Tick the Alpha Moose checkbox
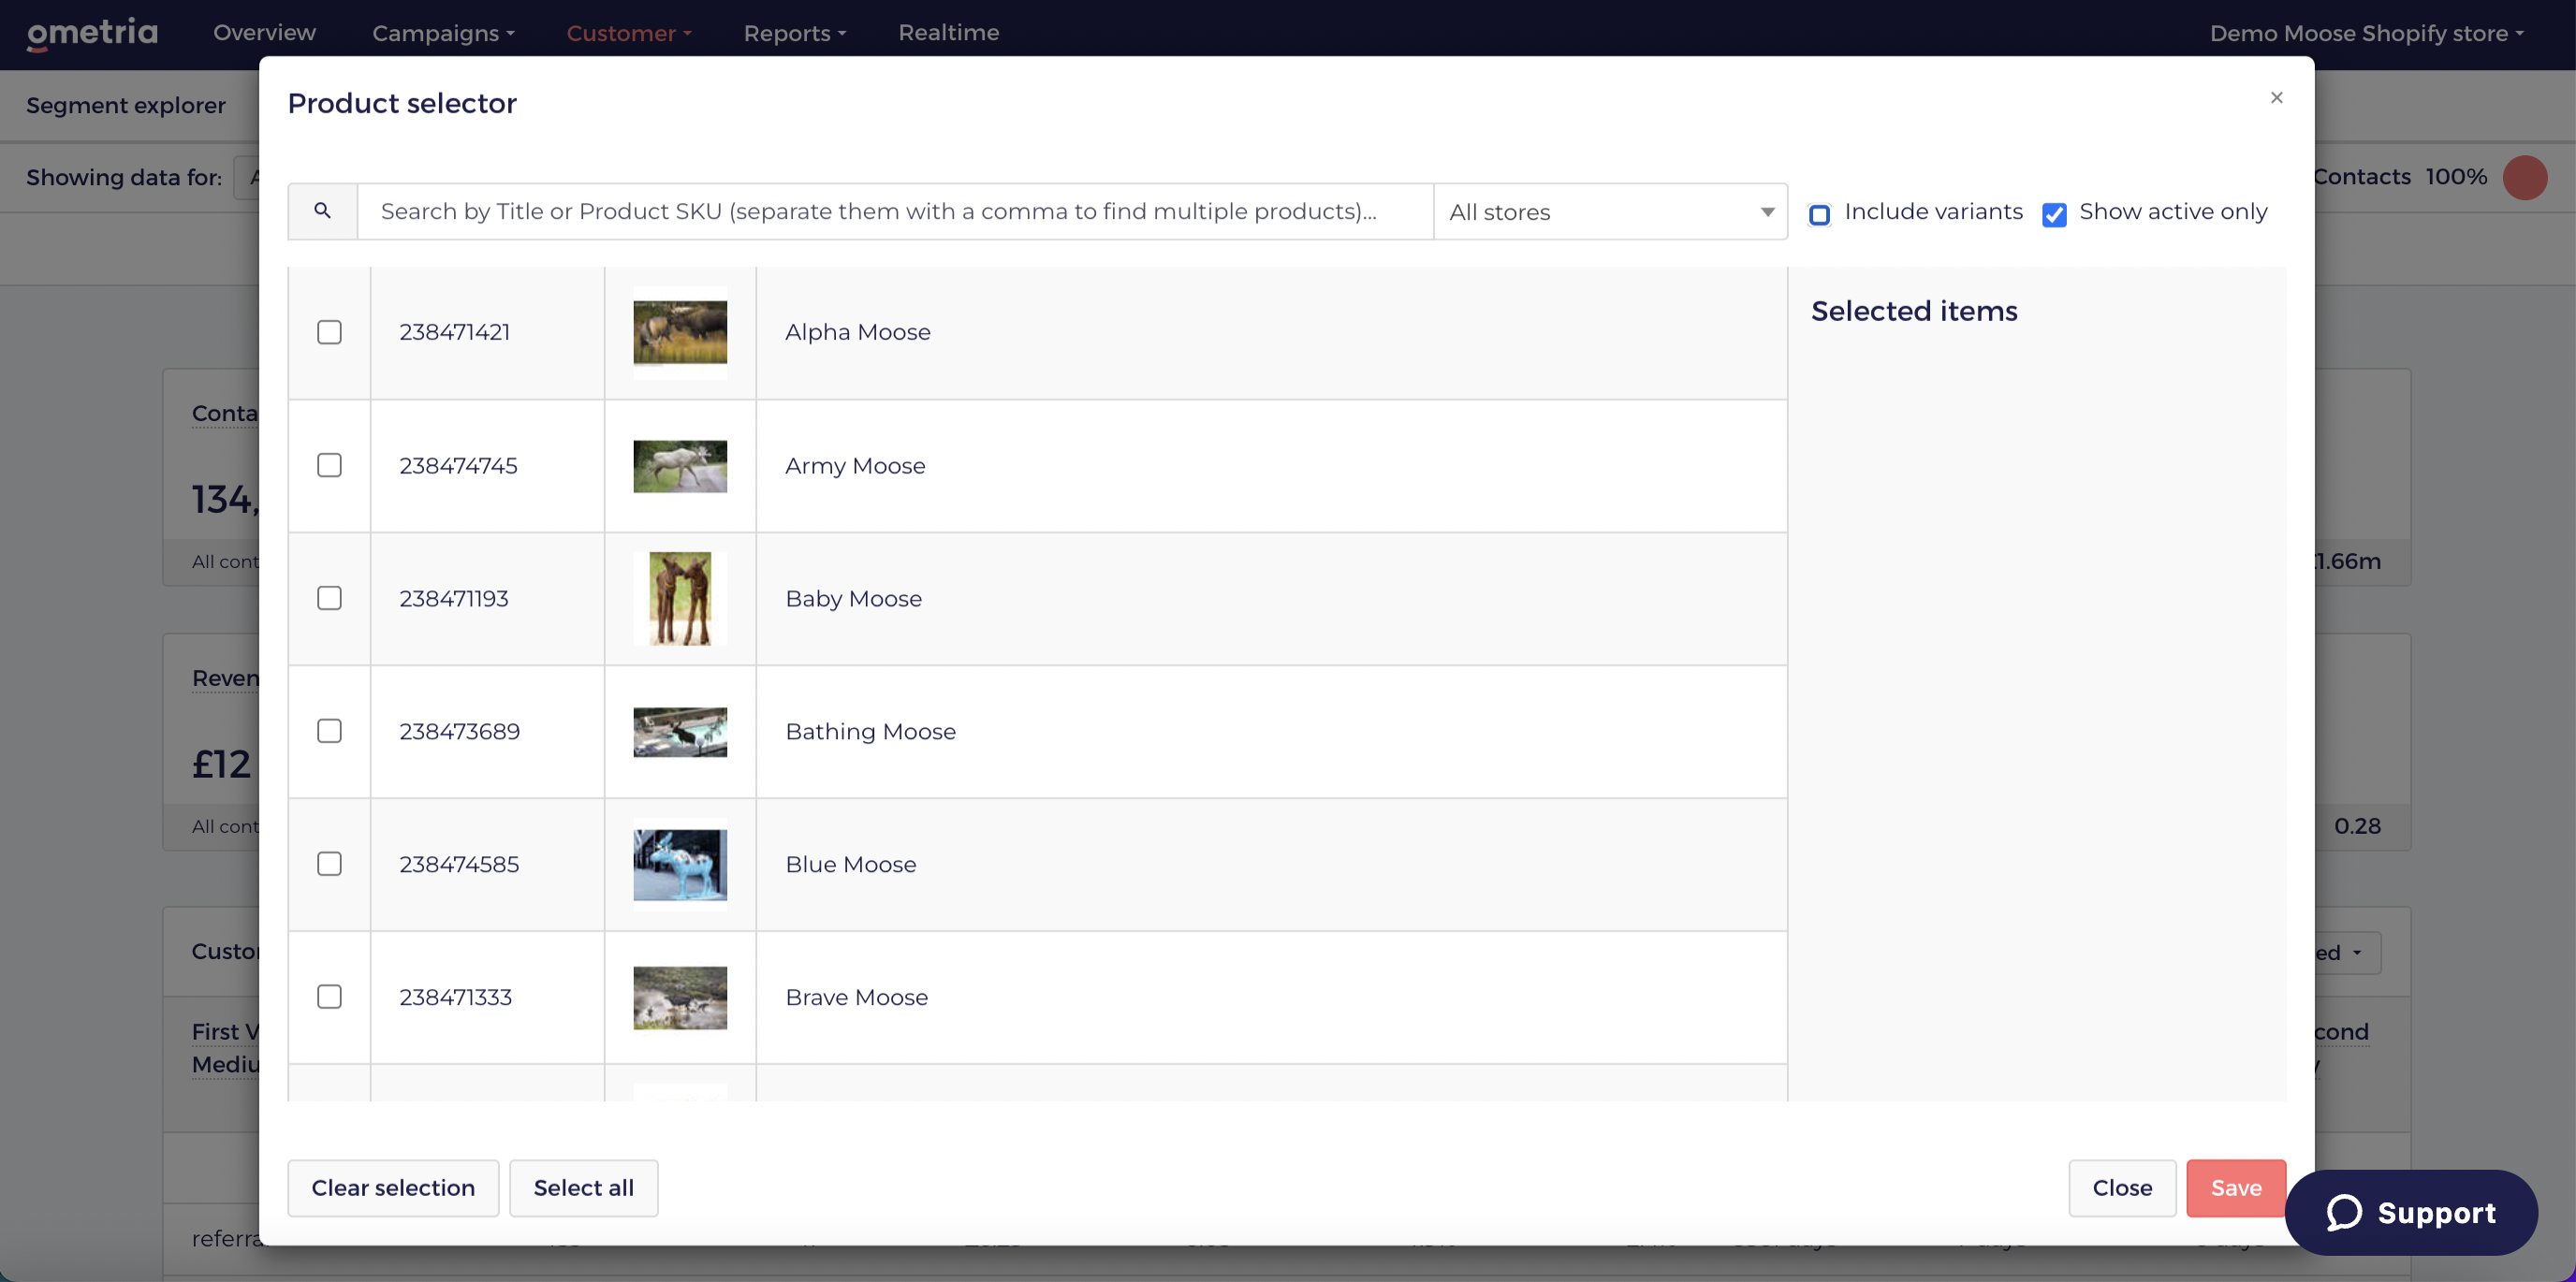 pos(329,332)
